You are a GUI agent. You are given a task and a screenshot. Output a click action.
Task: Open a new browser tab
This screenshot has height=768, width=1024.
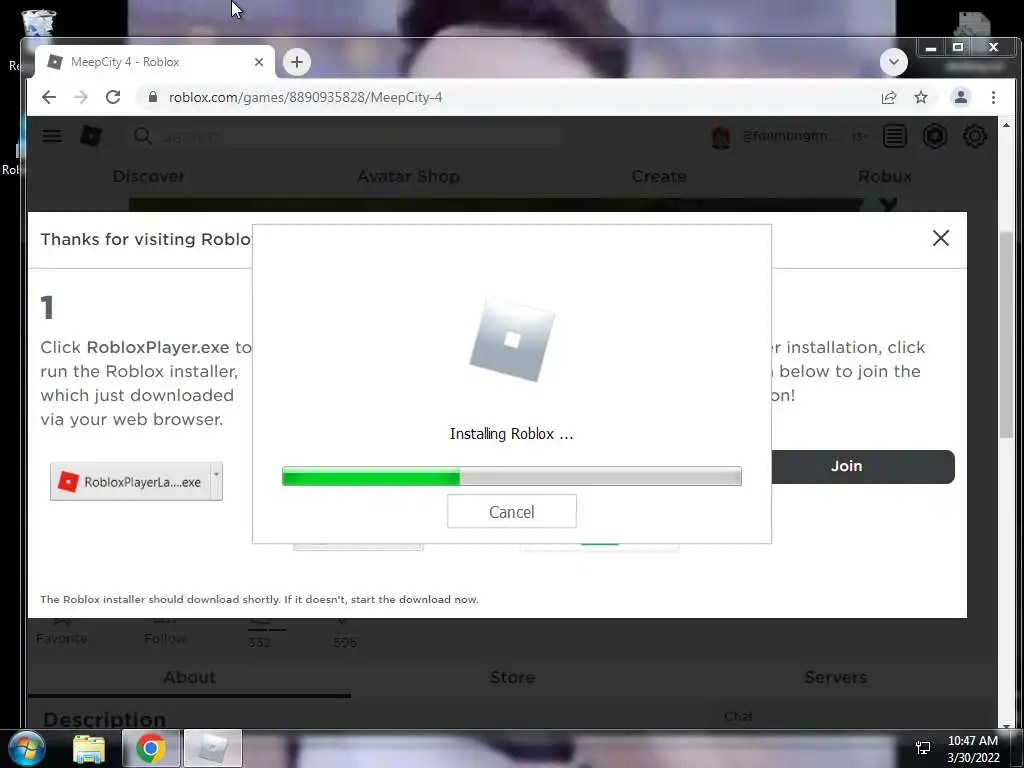[x=296, y=62]
